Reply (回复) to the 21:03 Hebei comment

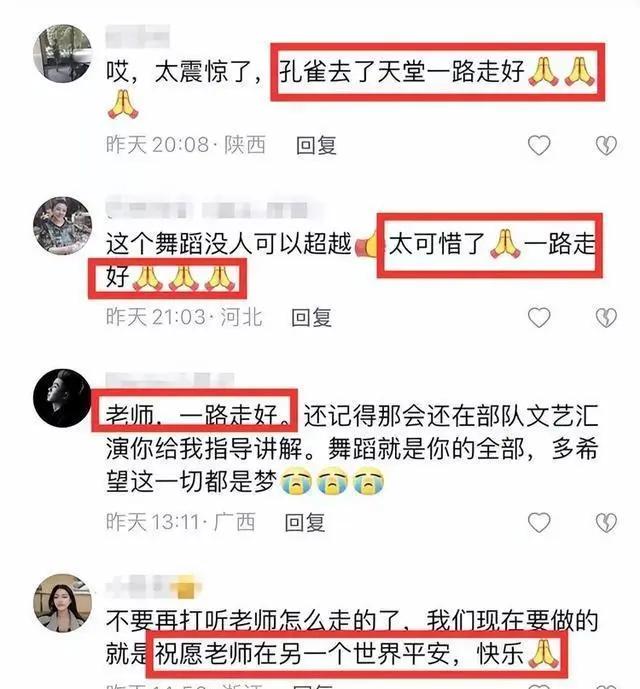[x=312, y=317]
